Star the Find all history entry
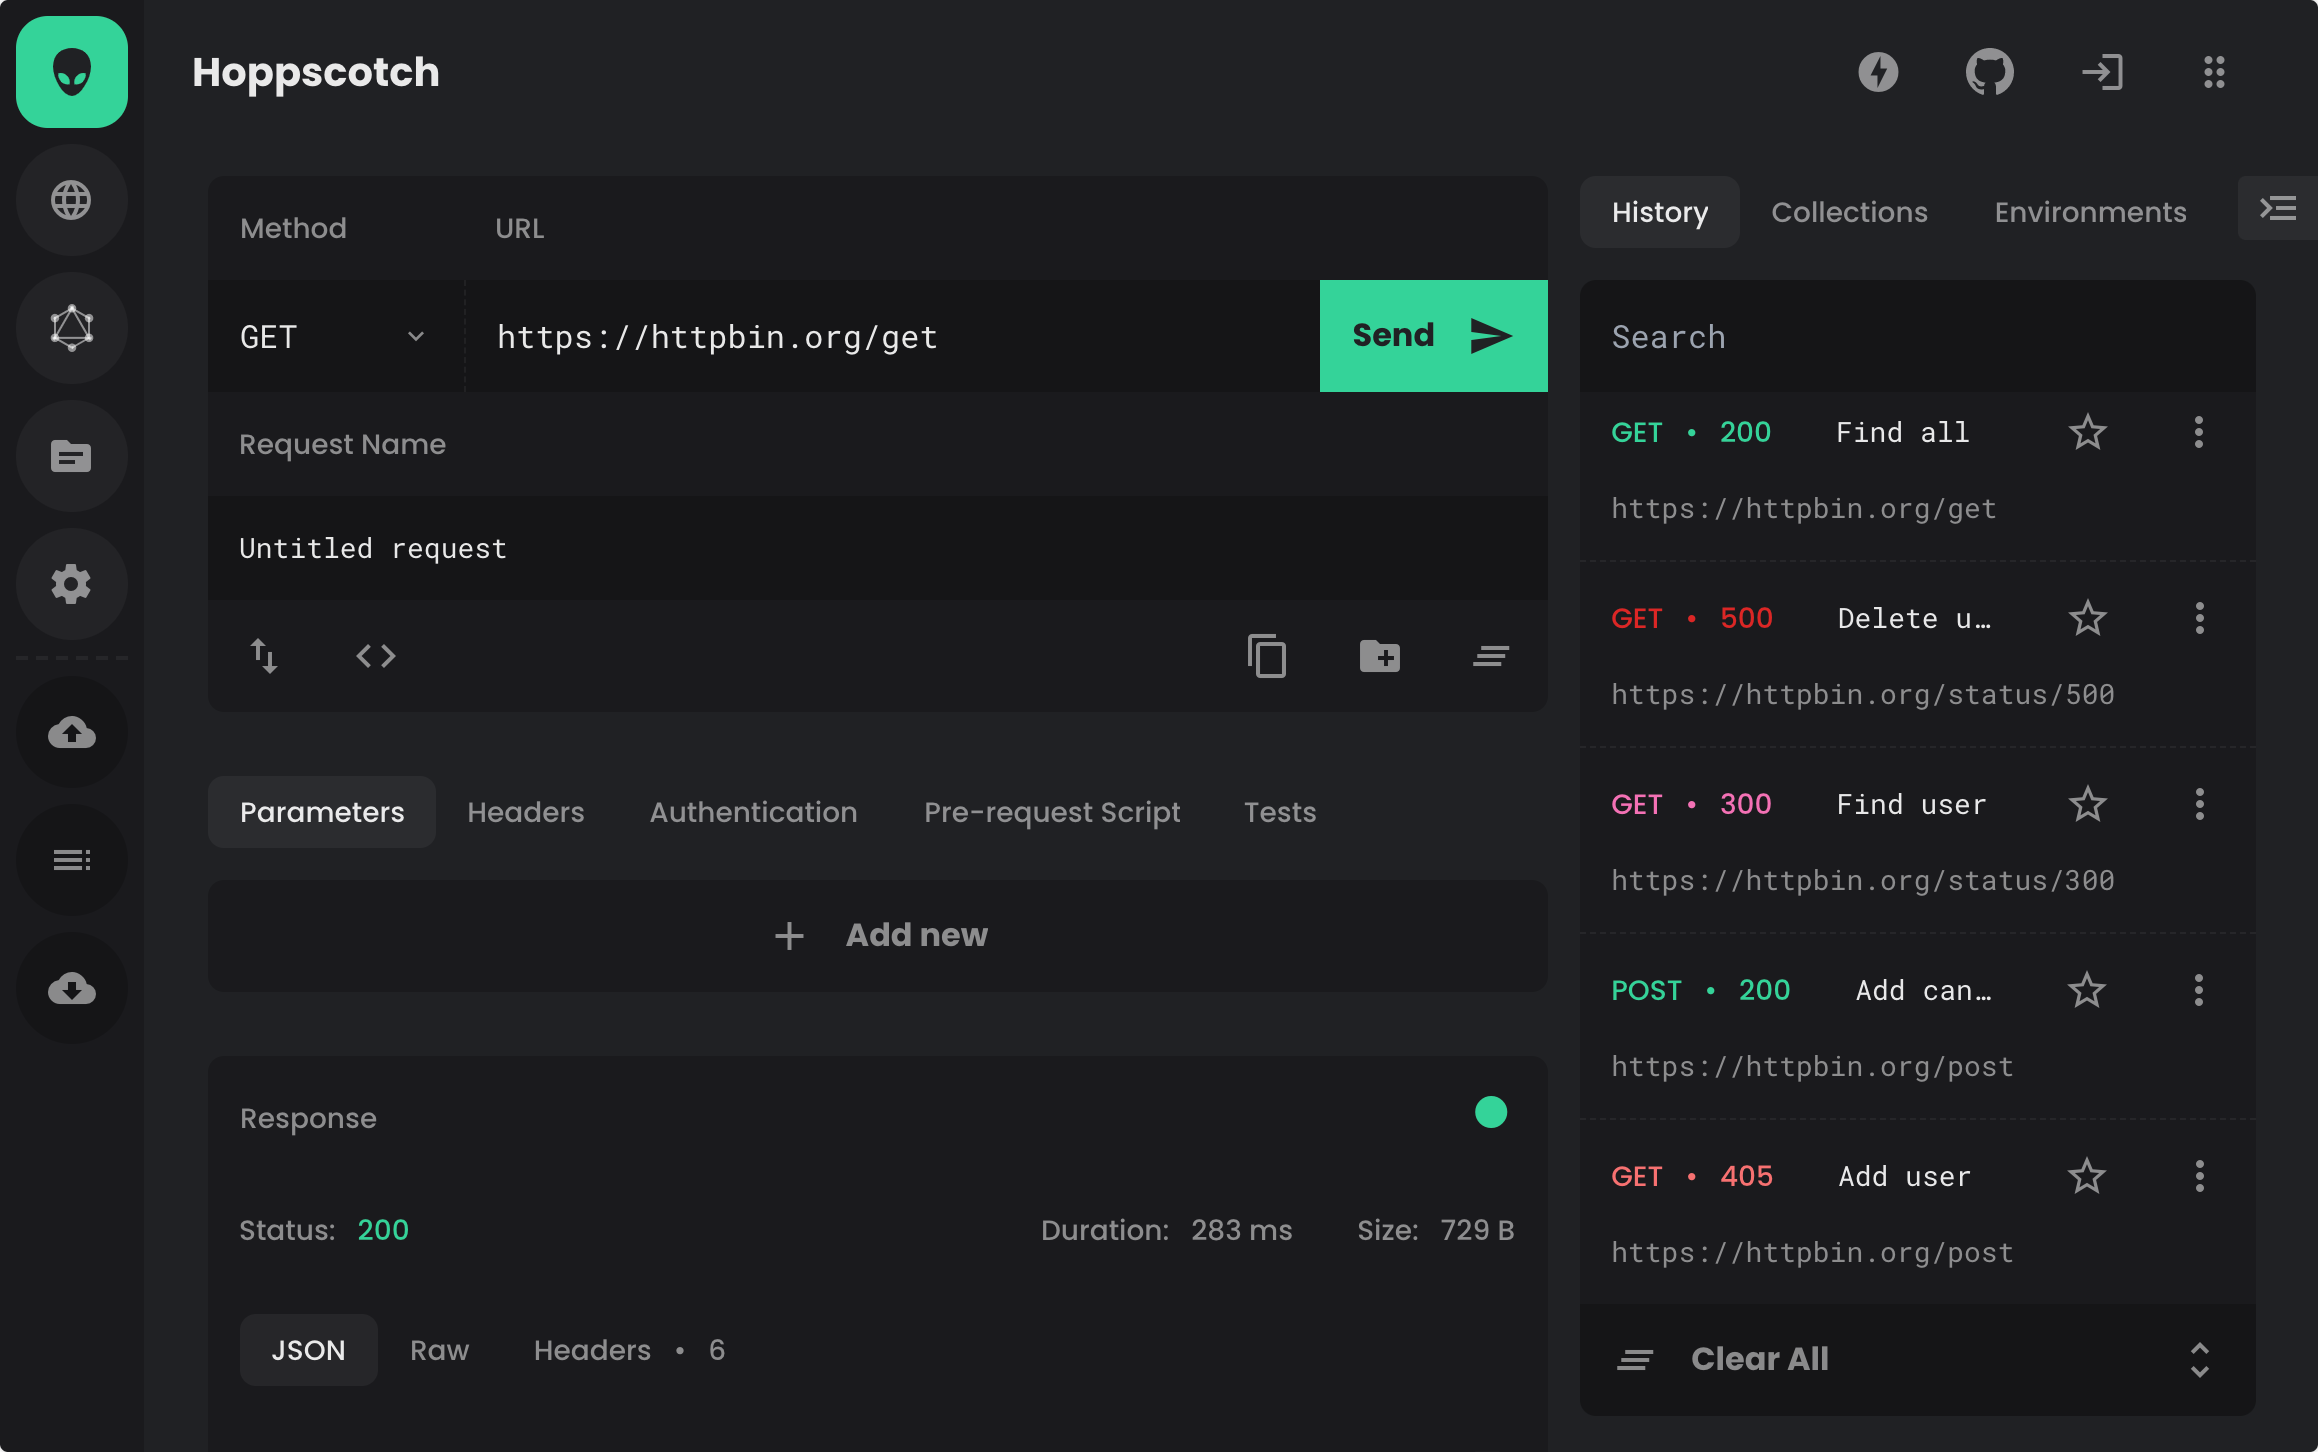Screen dimensions: 2318x1452 [2087, 432]
